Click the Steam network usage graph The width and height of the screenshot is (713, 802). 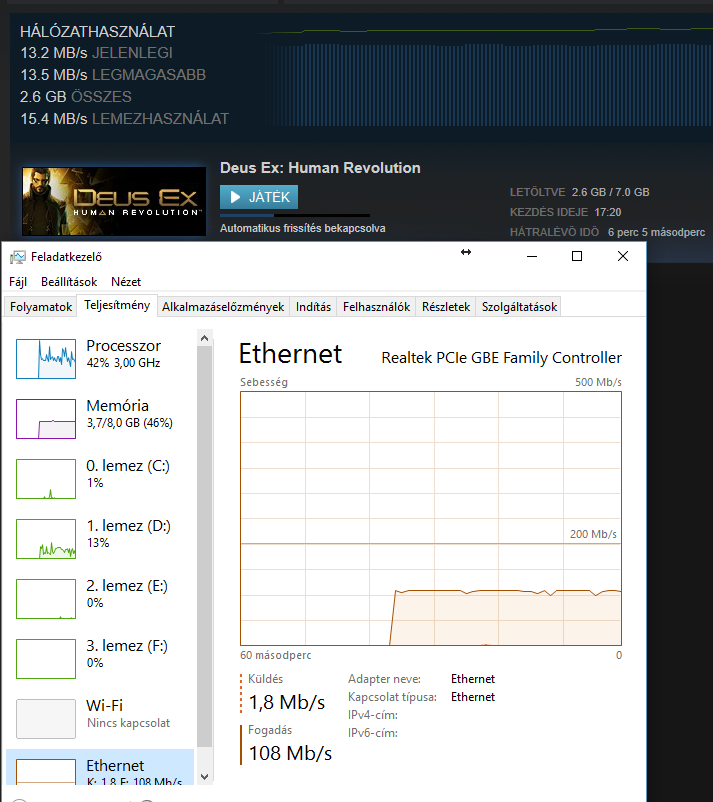[483, 77]
